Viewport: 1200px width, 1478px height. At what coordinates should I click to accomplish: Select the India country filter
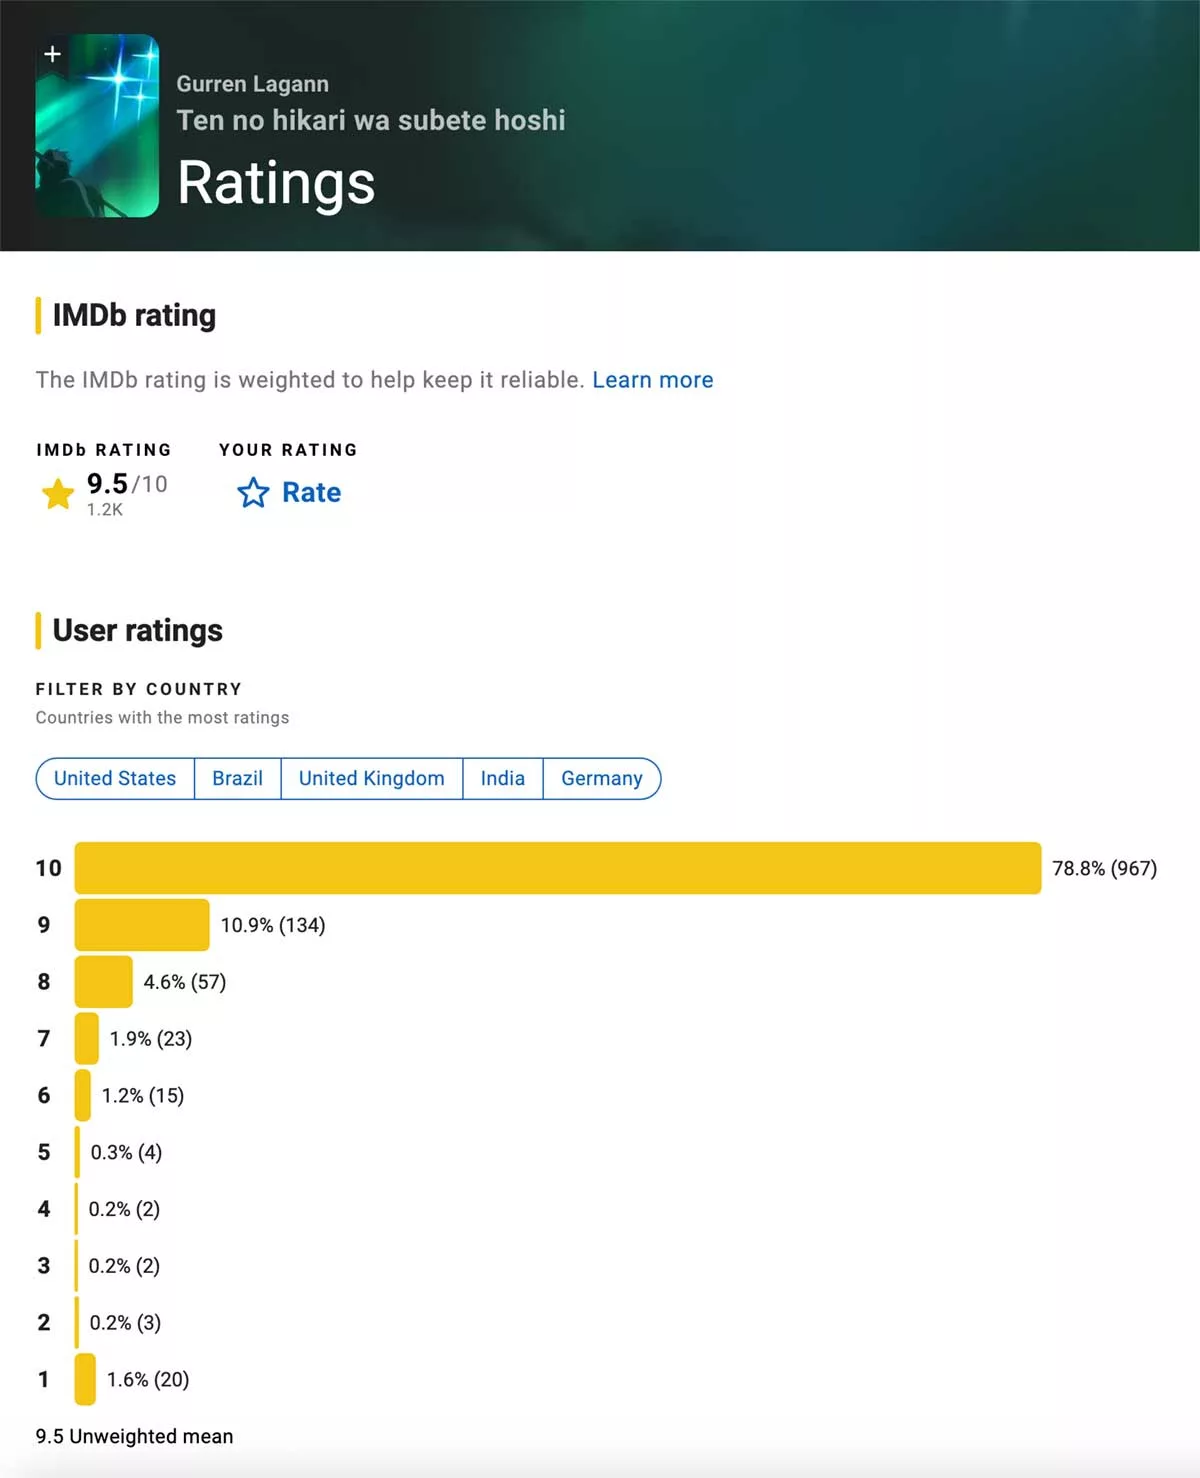tap(502, 779)
